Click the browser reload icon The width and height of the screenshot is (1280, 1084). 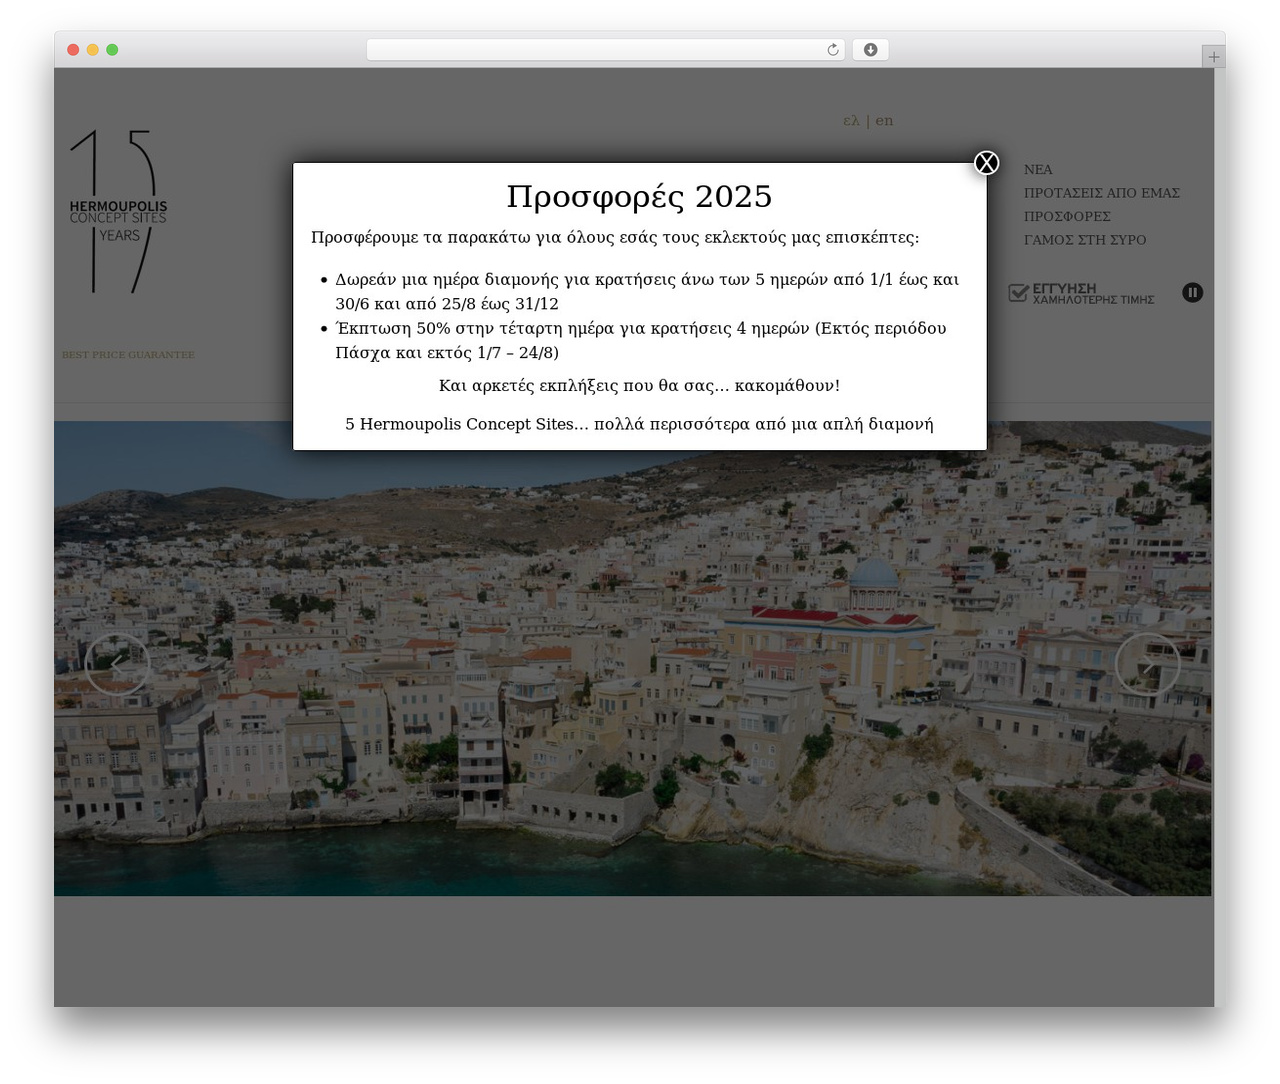coord(832,50)
